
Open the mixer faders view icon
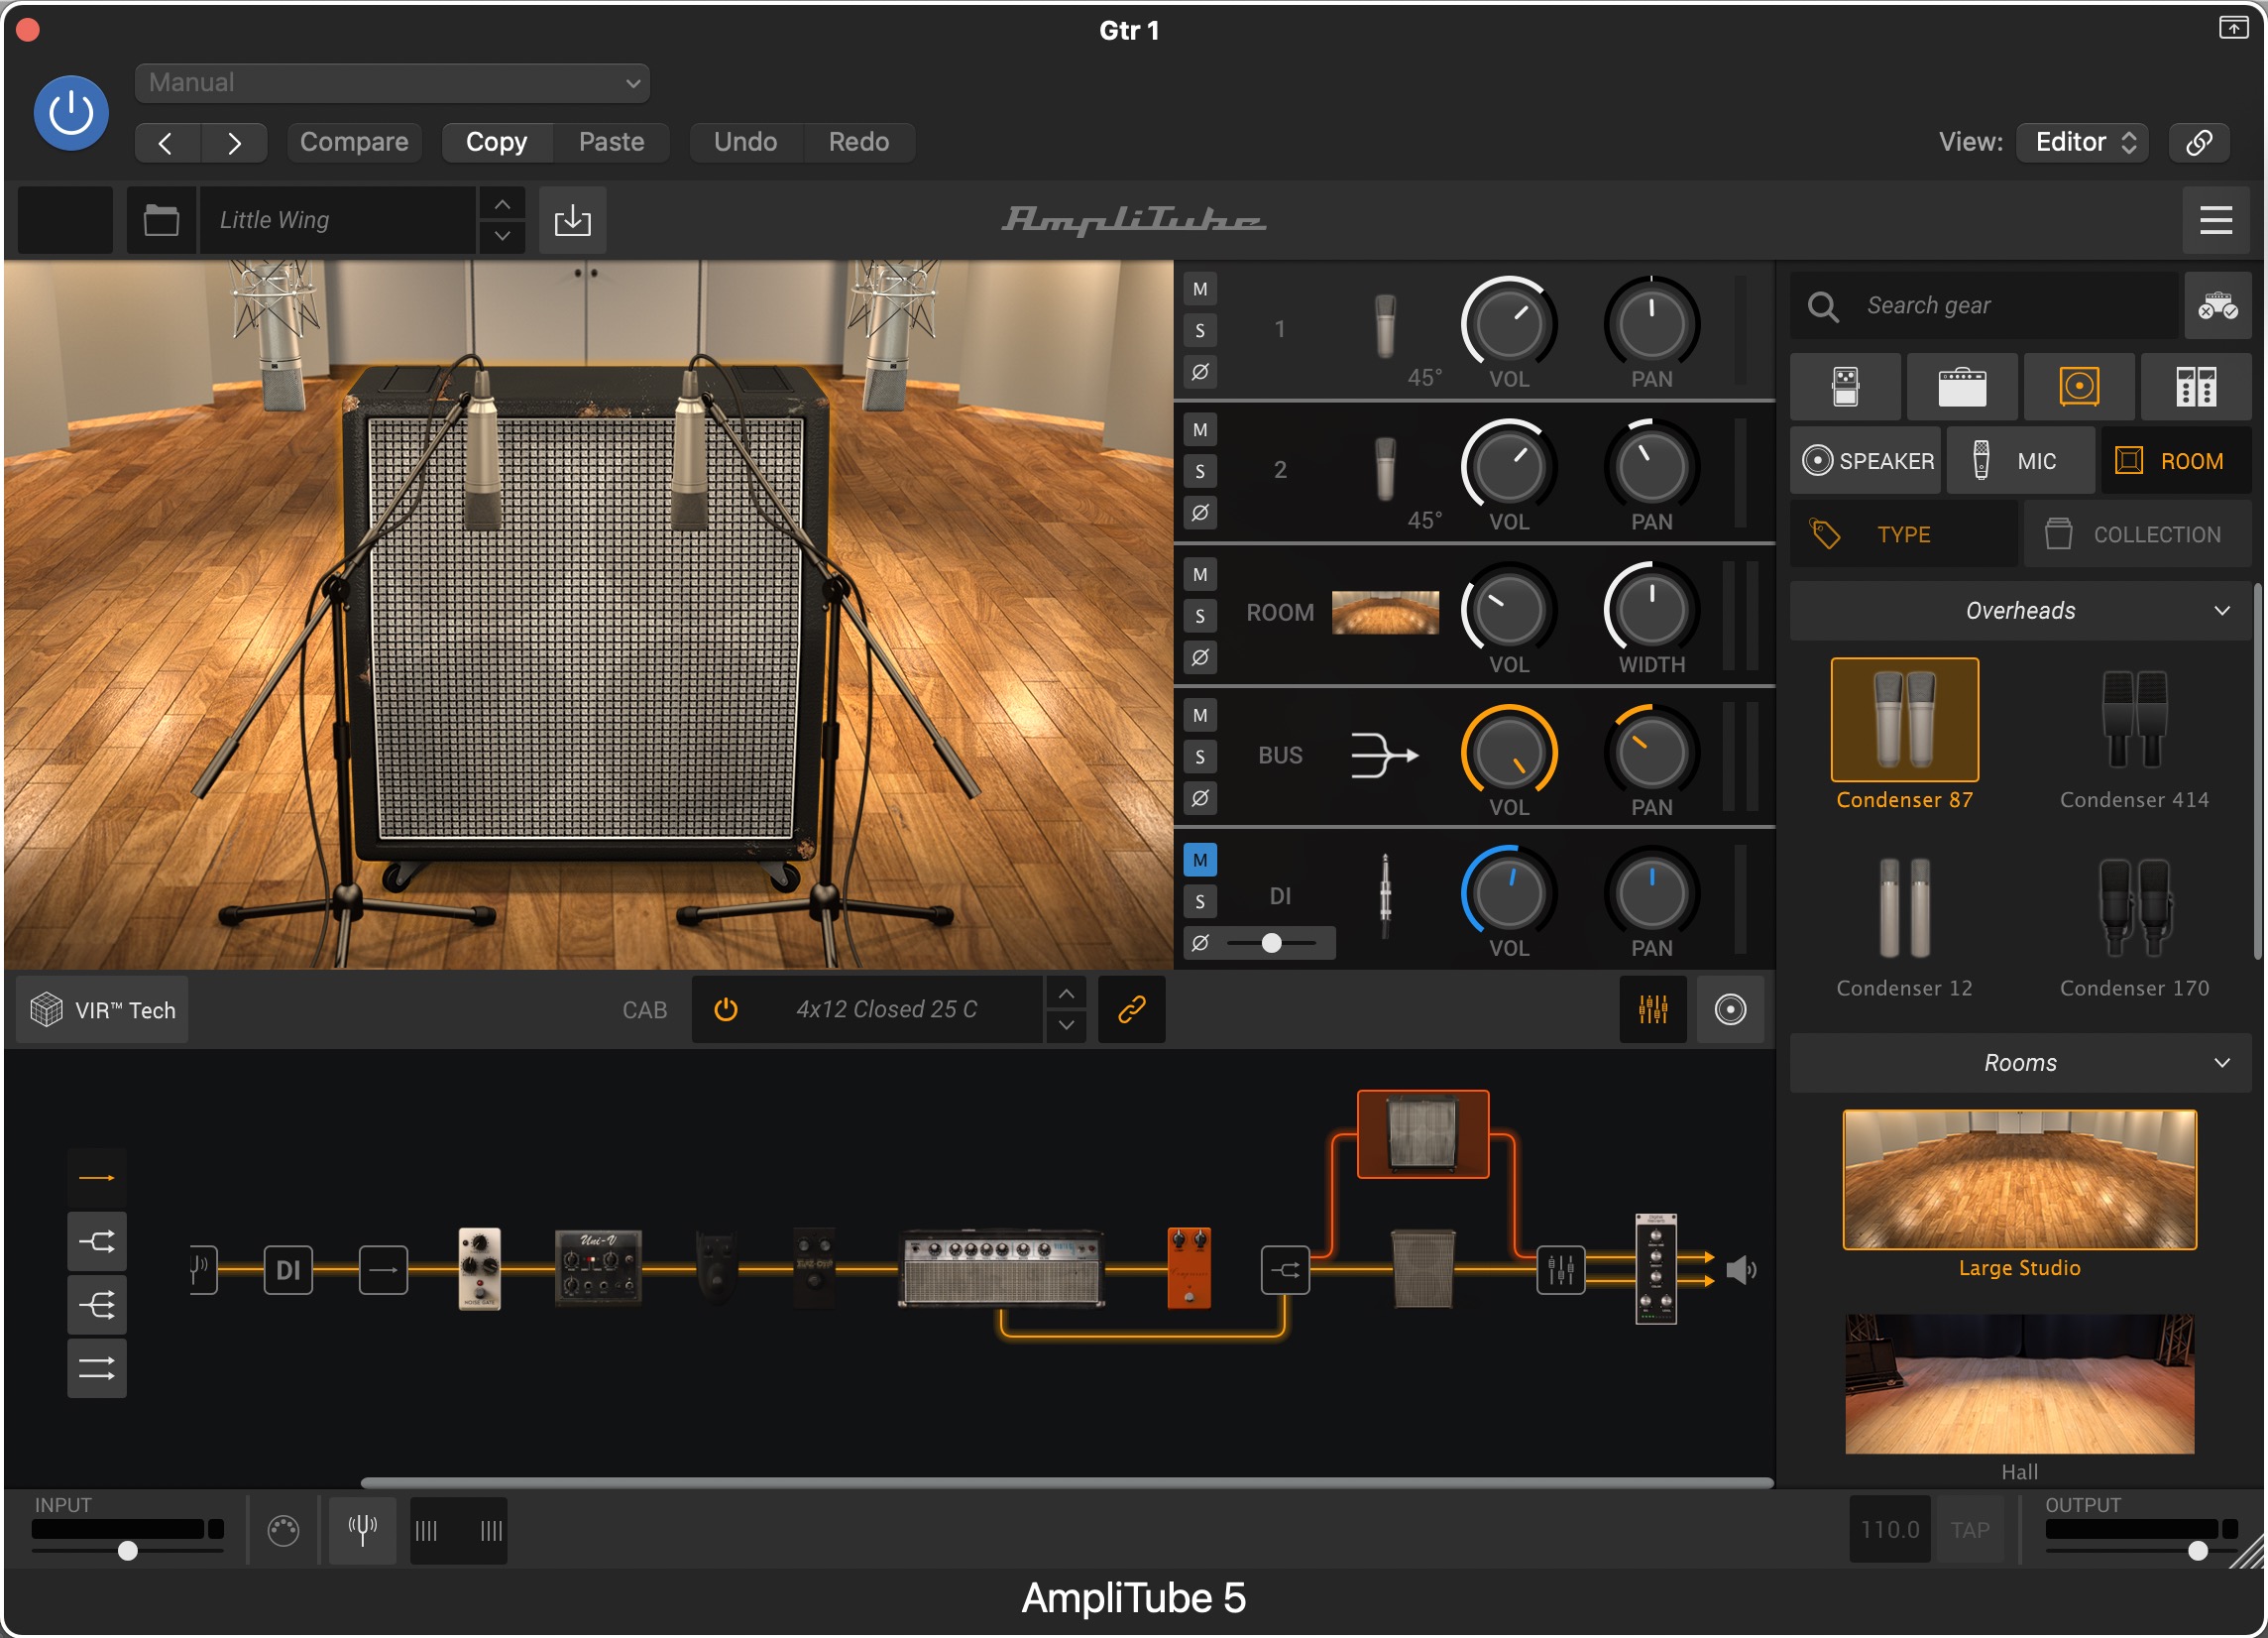[1653, 1010]
